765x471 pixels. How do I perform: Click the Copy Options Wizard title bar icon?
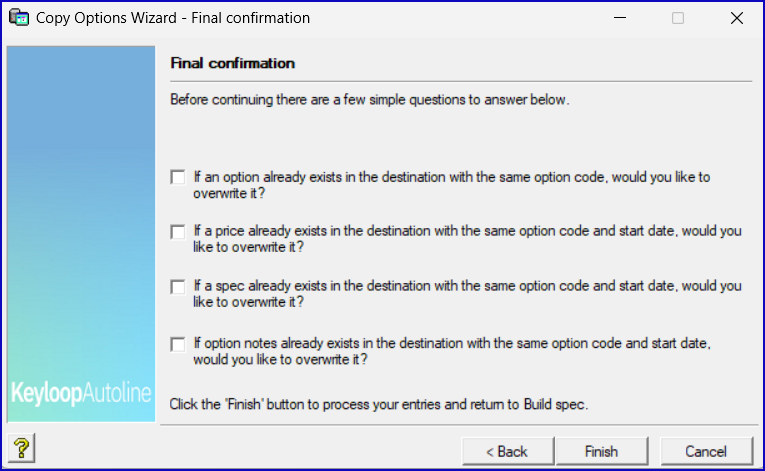coord(17,18)
